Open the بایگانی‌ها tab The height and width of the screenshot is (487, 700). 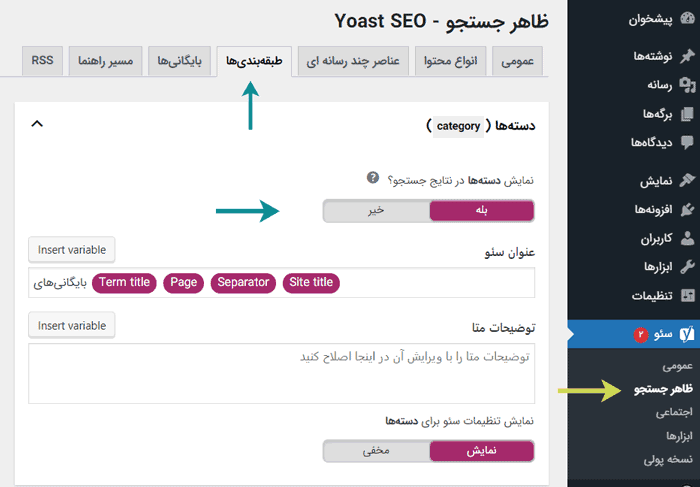[179, 61]
